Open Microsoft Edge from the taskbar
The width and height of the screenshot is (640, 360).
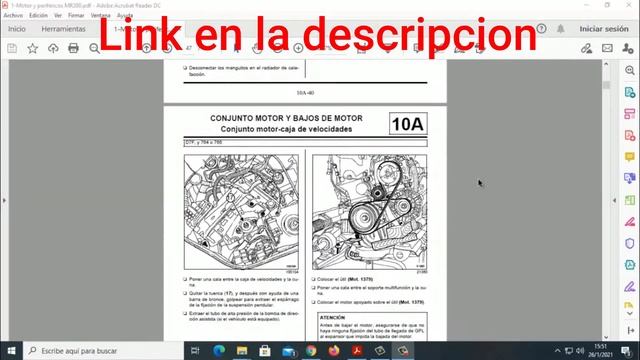(x=219, y=351)
